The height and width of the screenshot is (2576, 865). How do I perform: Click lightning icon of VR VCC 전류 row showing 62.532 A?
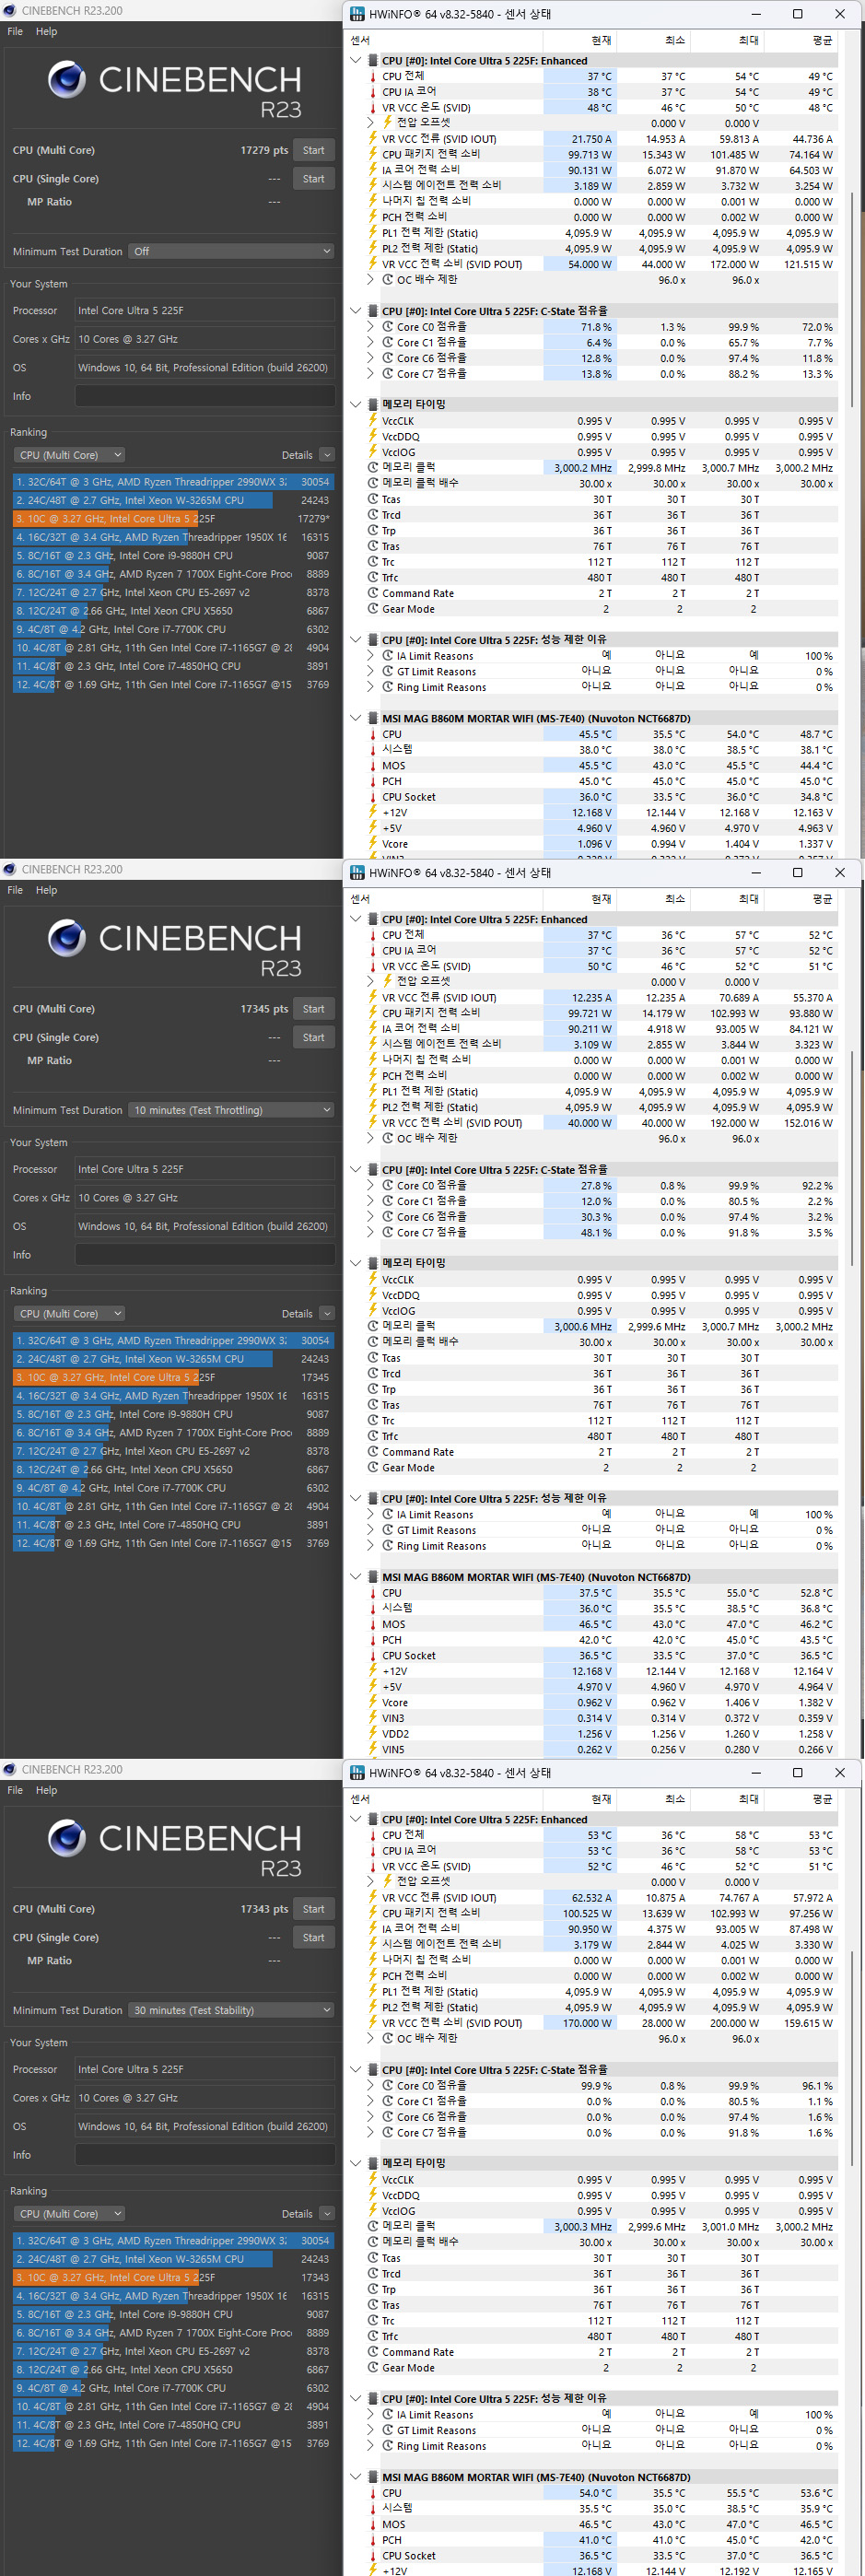pos(373,1897)
